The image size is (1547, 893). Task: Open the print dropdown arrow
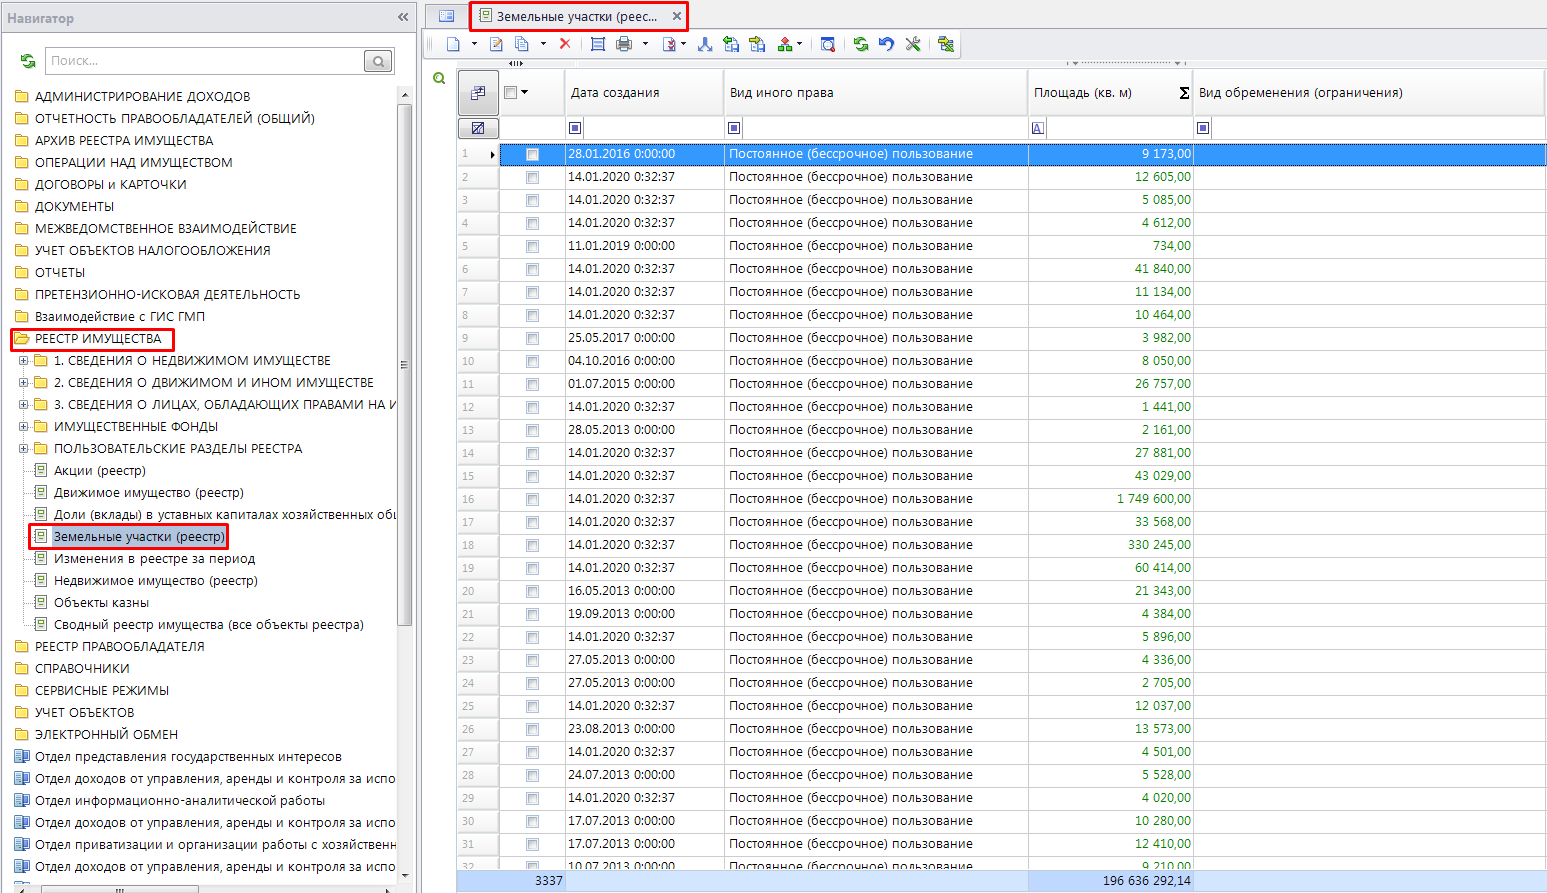(645, 44)
